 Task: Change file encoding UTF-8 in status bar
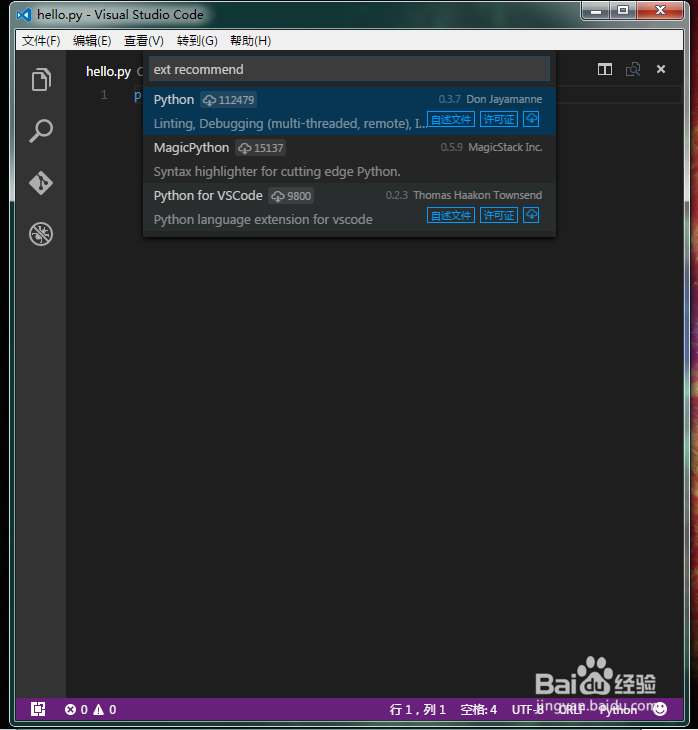[528, 710]
